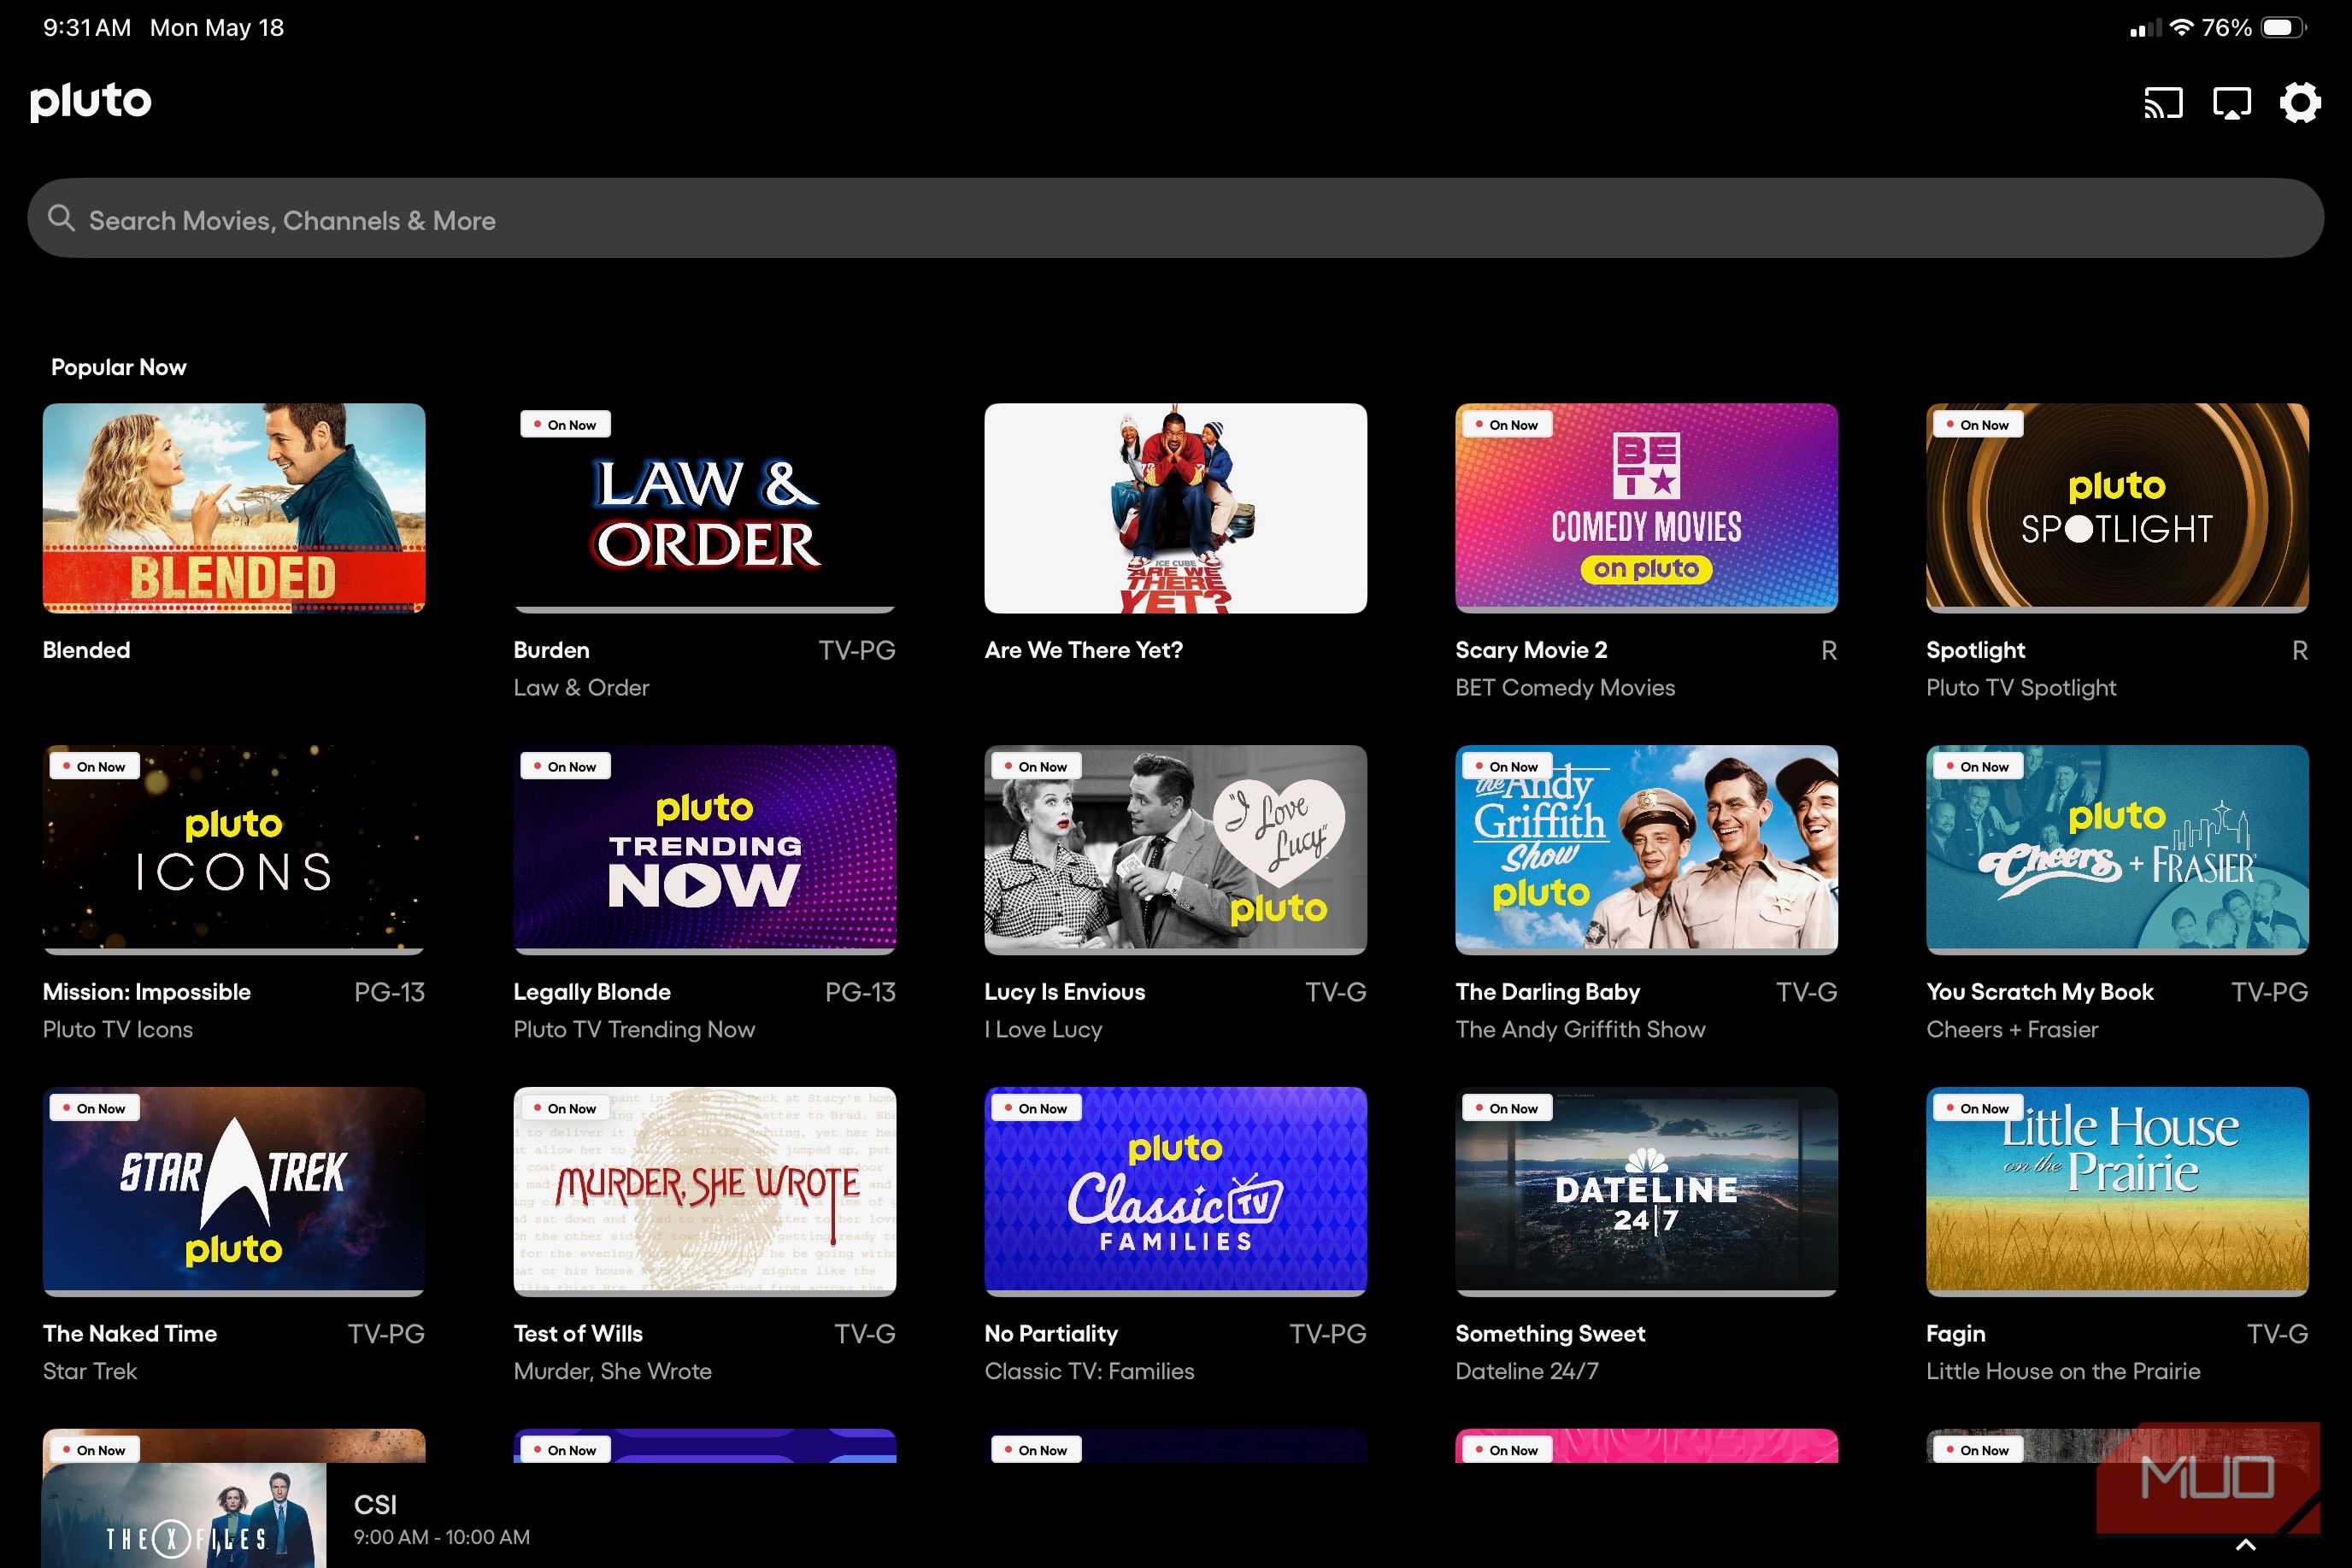Click the 'Scary Movie 2' title
2352x1568 pixels.
coord(1531,650)
